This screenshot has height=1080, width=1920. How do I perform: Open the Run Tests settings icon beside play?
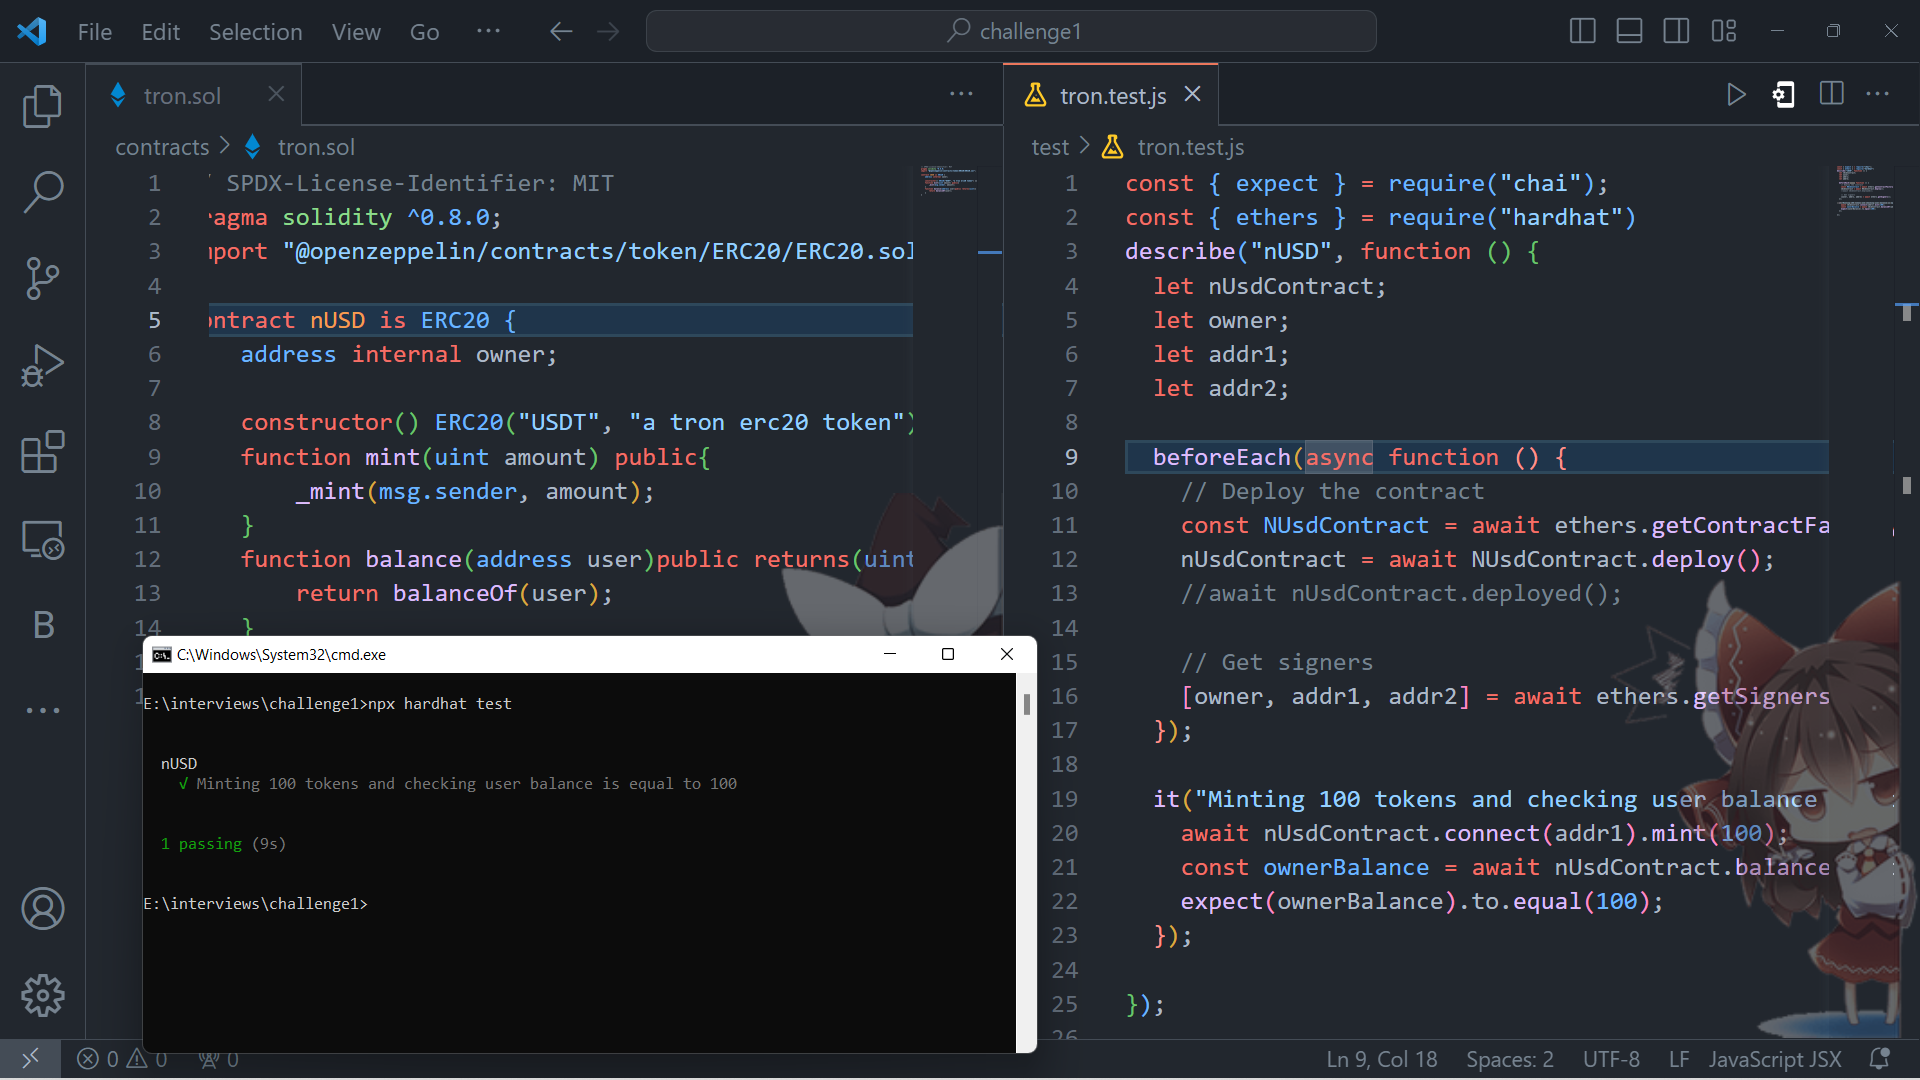pyautogui.click(x=1785, y=94)
